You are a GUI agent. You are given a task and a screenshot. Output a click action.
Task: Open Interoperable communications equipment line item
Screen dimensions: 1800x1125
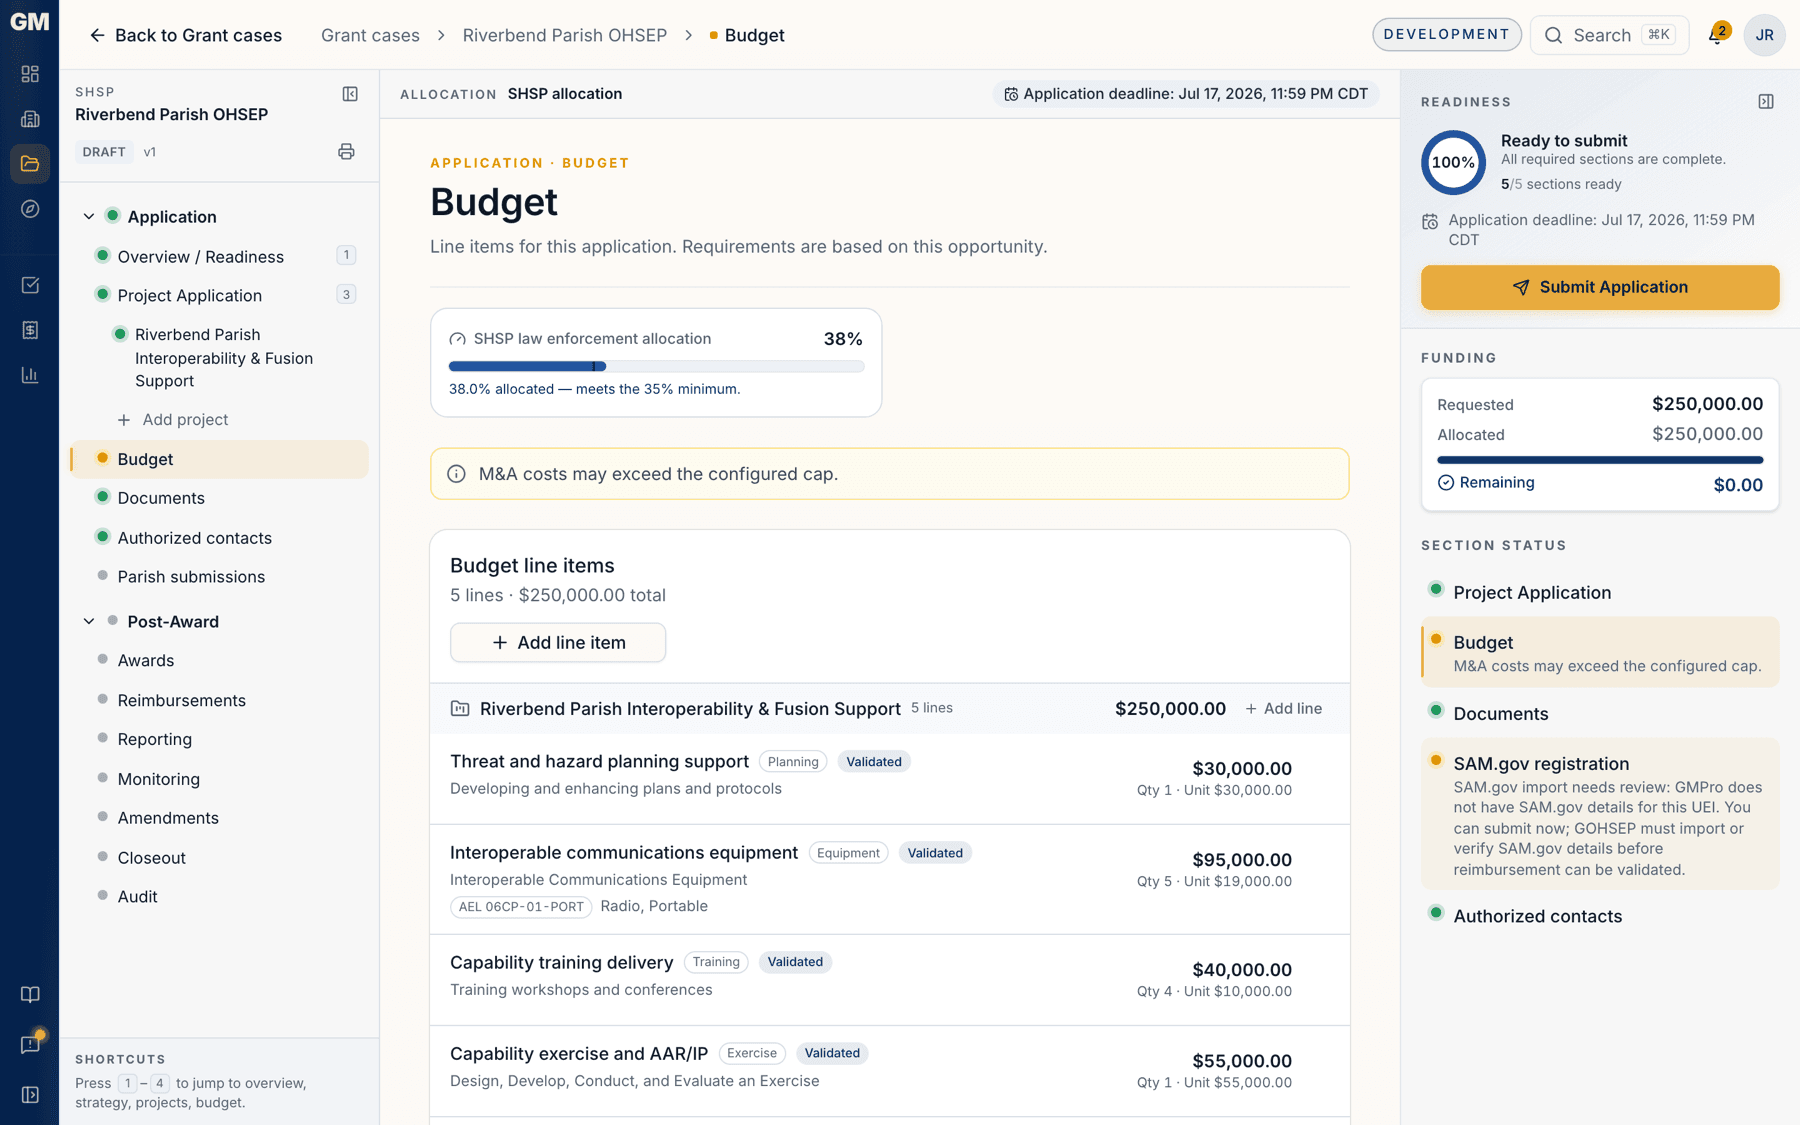pyautogui.click(x=889, y=880)
